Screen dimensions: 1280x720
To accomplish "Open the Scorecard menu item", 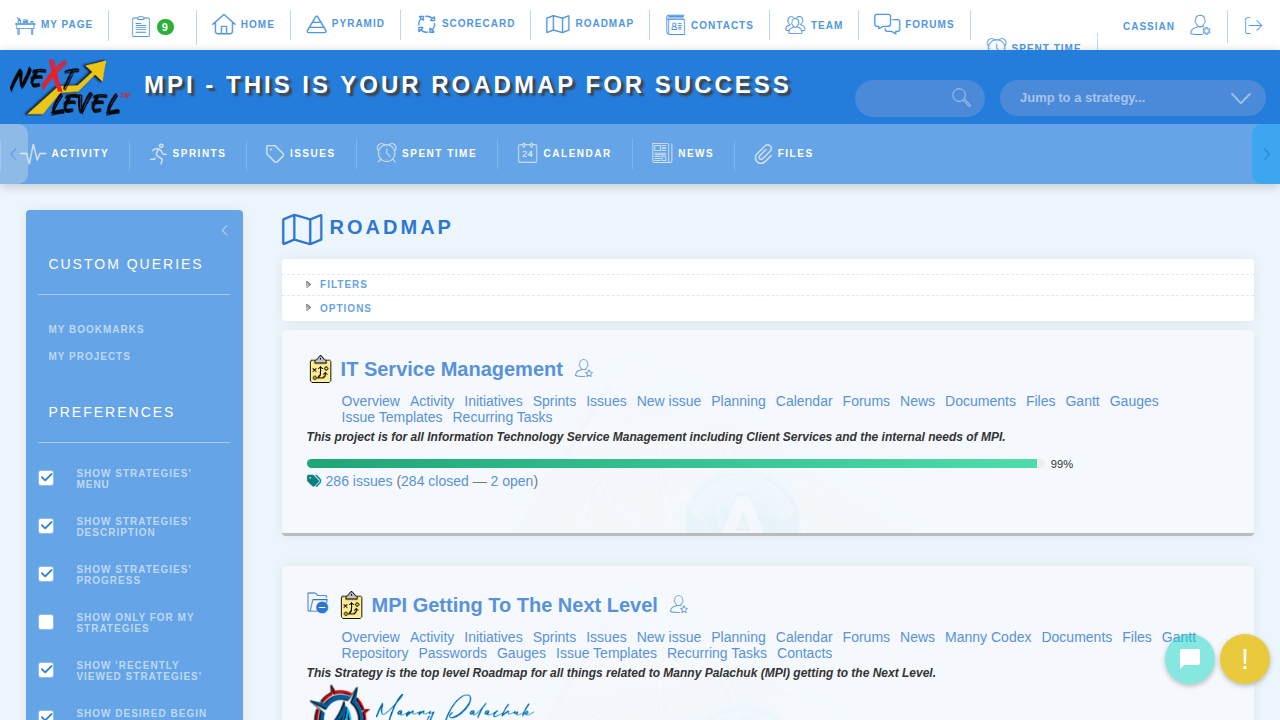I will pyautogui.click(x=466, y=24).
